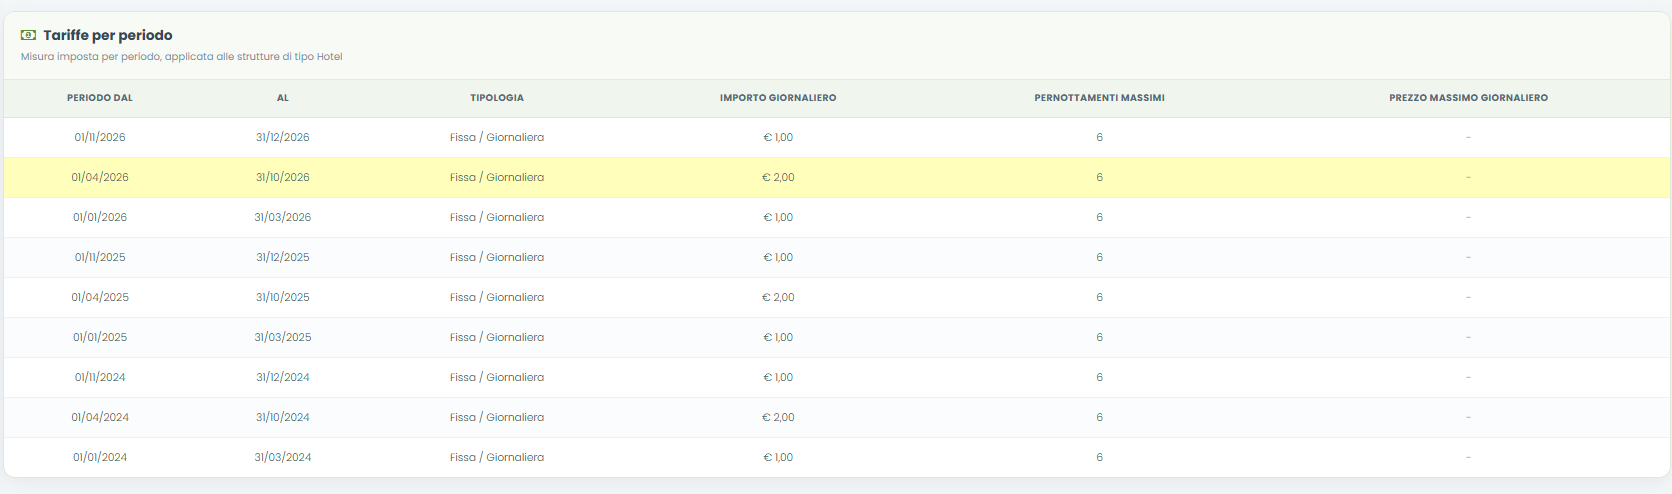Click the PREZZO MASSIMO GIORNALIERO column header
The image size is (1672, 494).
tap(1468, 98)
